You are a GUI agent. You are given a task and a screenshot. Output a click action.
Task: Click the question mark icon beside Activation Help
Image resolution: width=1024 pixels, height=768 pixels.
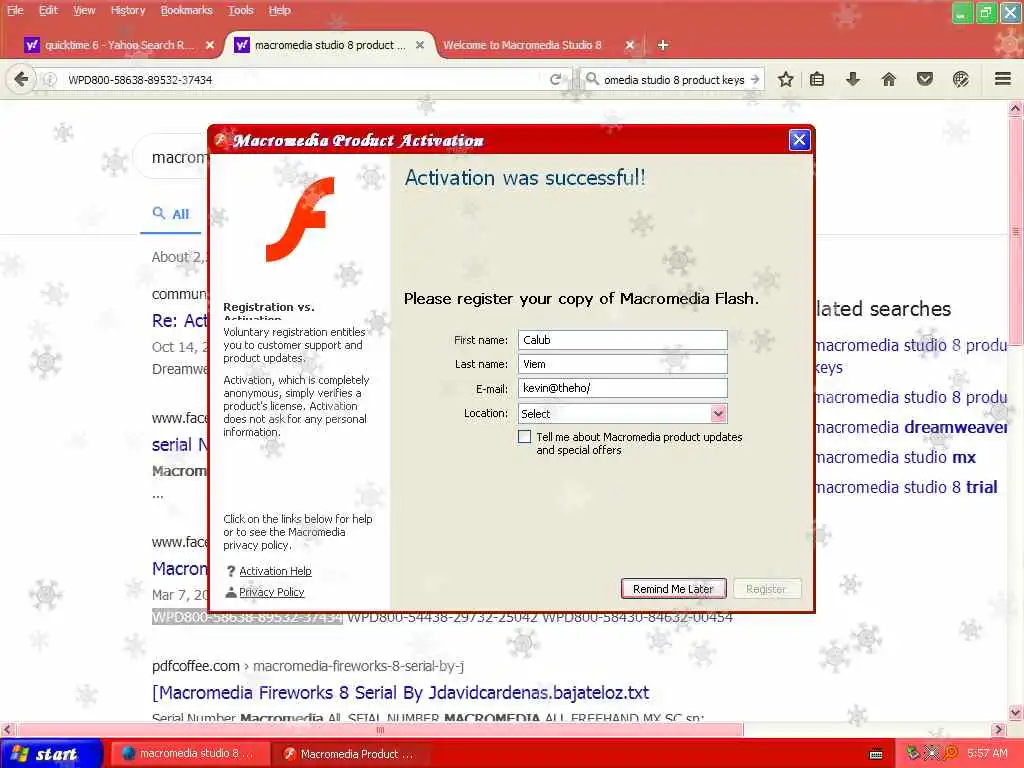(231, 571)
